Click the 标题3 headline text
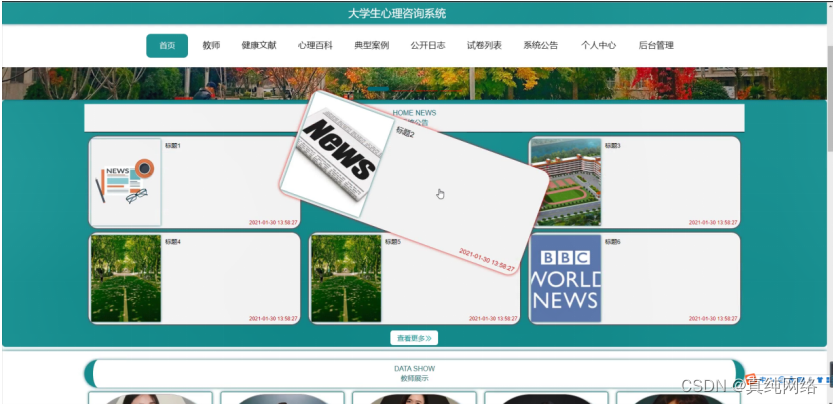The height and width of the screenshot is (404, 833). coord(613,146)
